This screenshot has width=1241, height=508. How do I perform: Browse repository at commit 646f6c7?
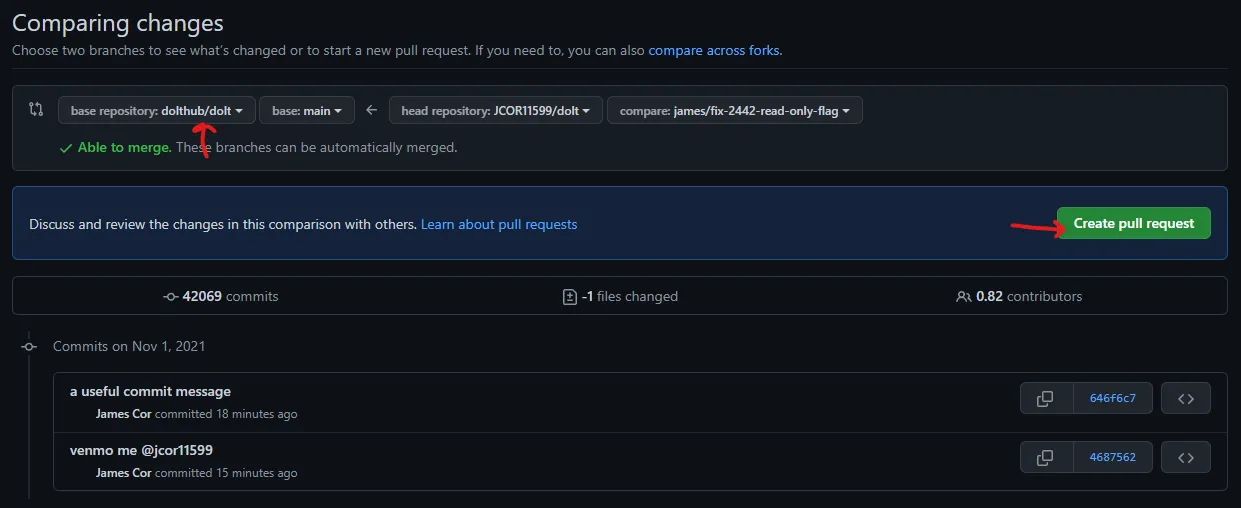[x=1185, y=398]
